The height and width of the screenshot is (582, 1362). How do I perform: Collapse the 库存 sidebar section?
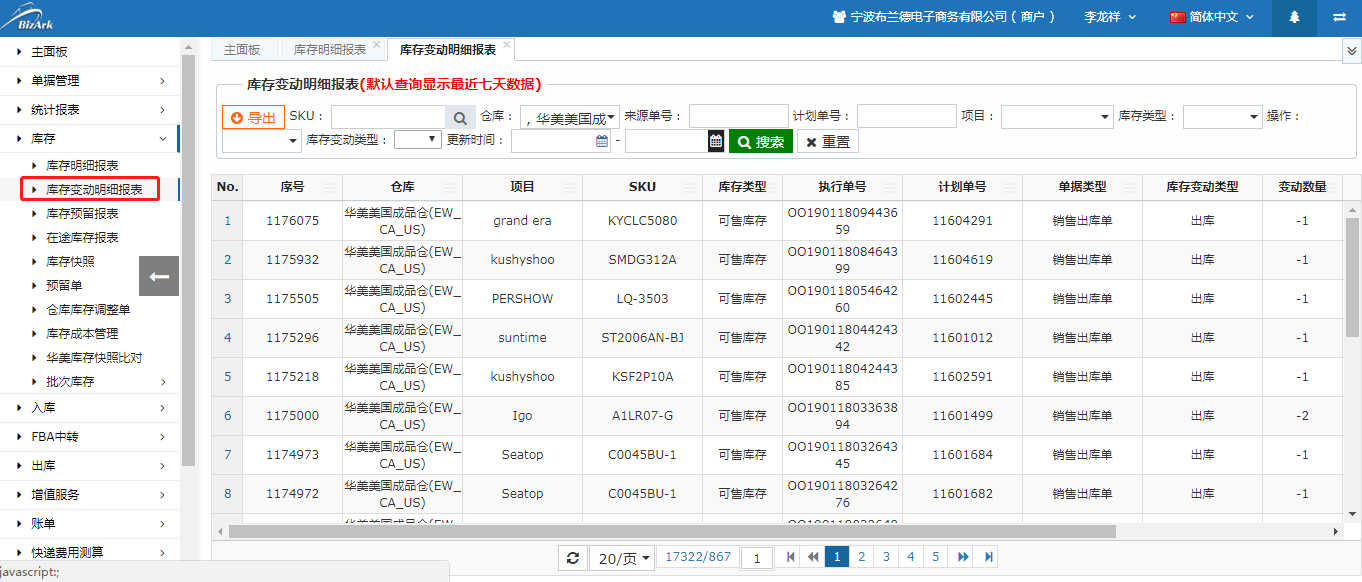click(90, 139)
